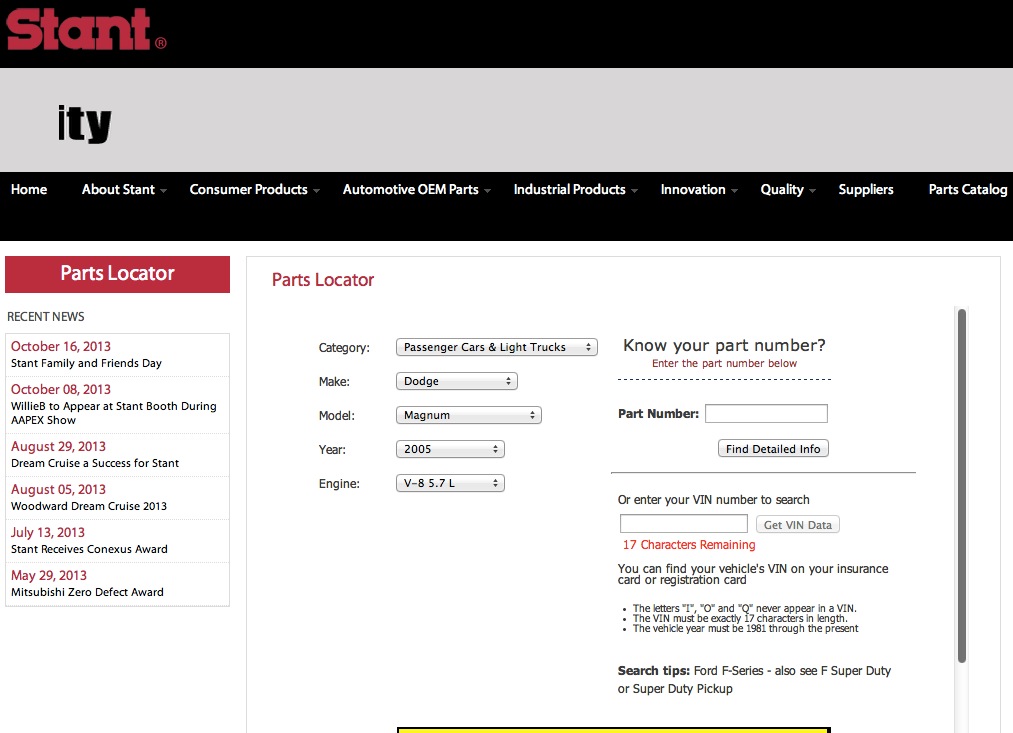Viewport: 1013px width, 733px height.
Task: Open news item Dream Cruise a Success for Stant
Action: coord(95,463)
